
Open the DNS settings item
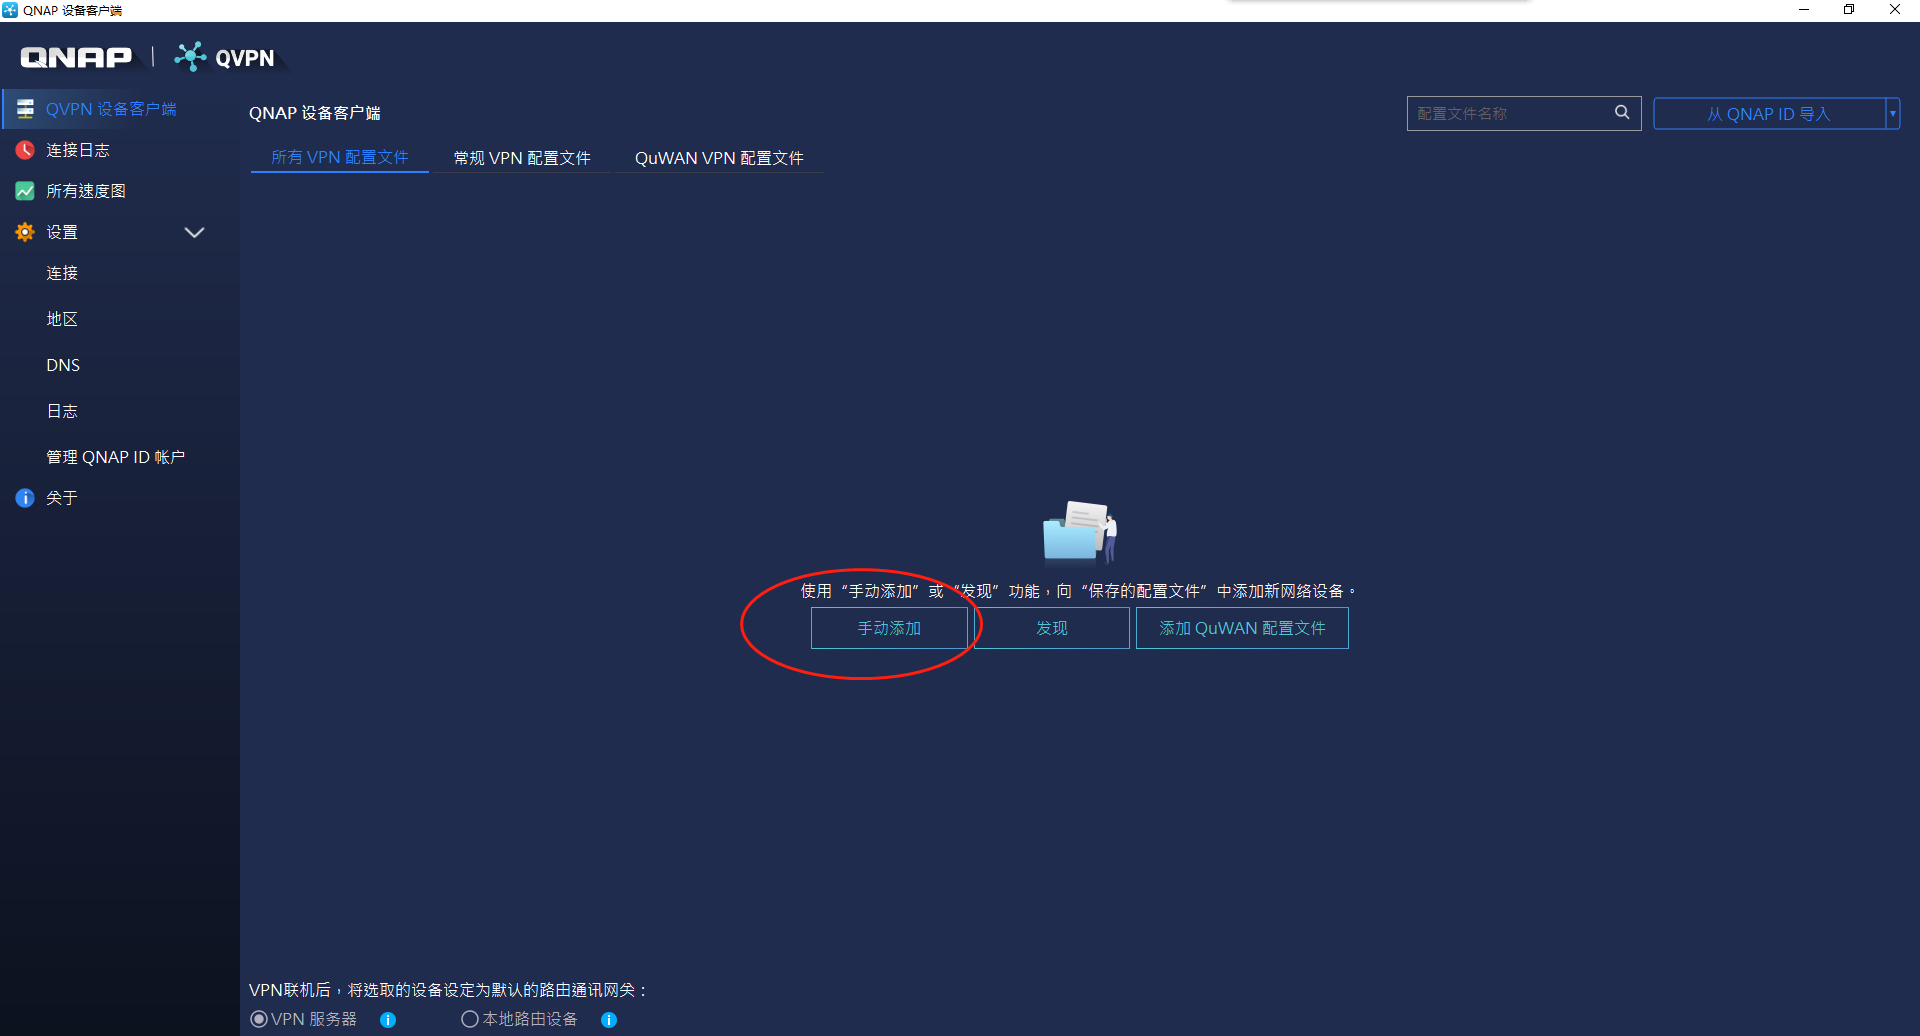(x=63, y=365)
